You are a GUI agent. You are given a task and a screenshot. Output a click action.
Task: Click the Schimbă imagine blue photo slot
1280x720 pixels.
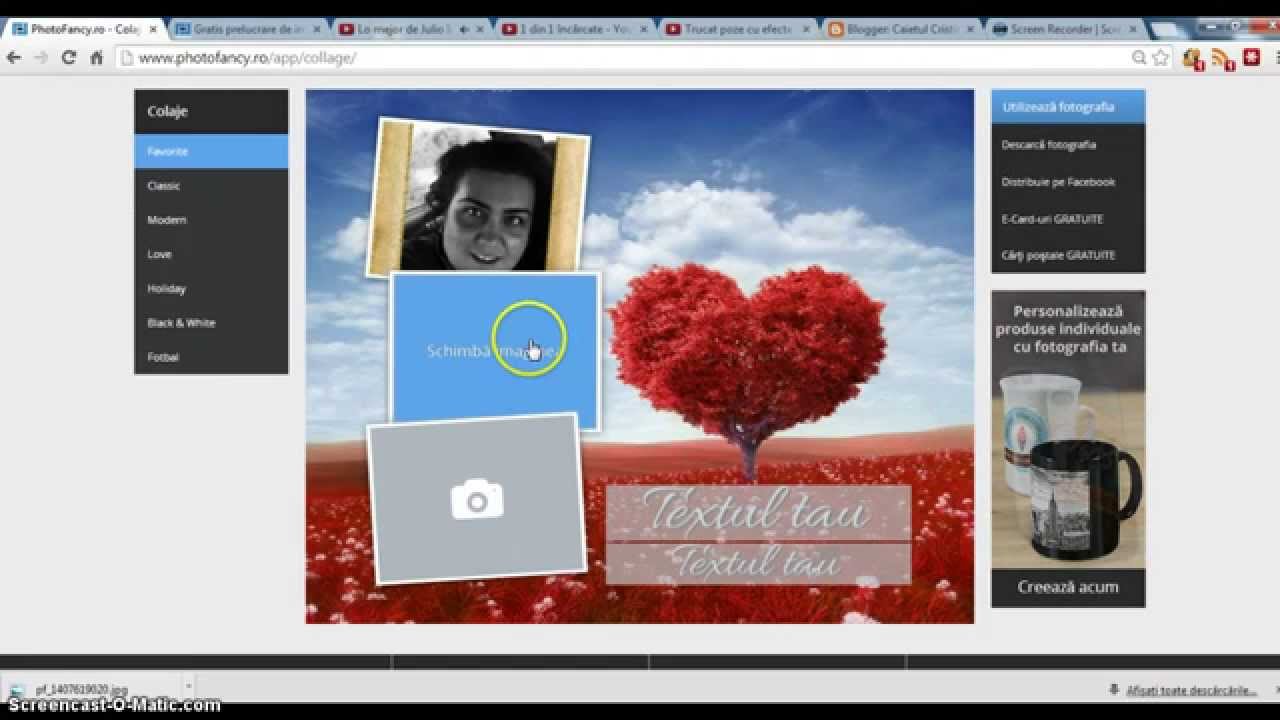495,350
